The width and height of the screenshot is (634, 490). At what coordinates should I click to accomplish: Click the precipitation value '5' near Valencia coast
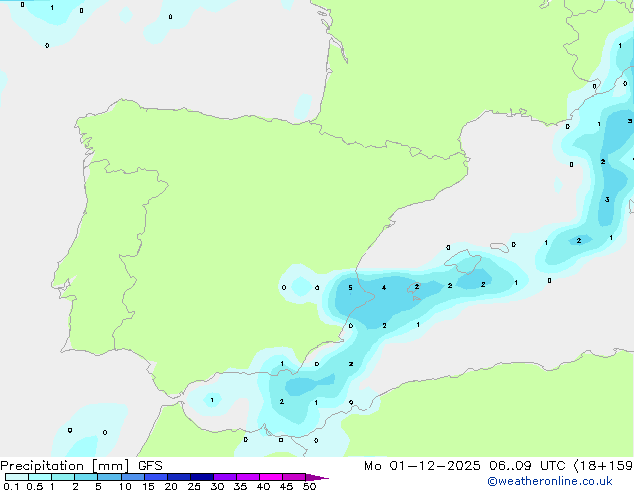point(350,287)
